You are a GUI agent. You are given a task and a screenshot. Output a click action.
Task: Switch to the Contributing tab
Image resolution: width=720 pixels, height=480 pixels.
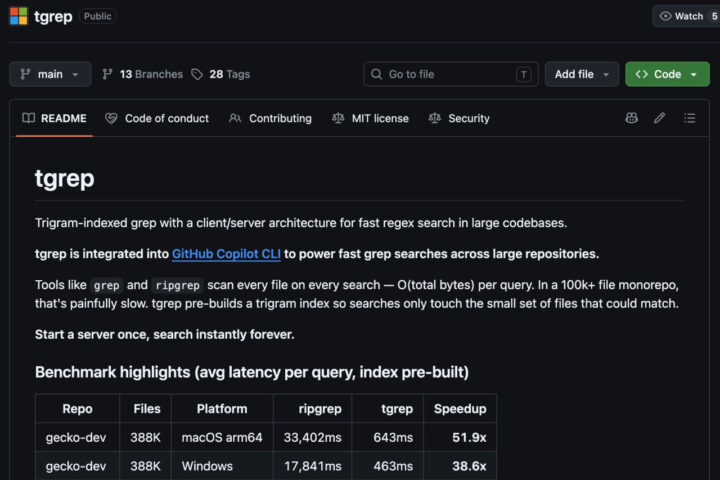point(270,119)
